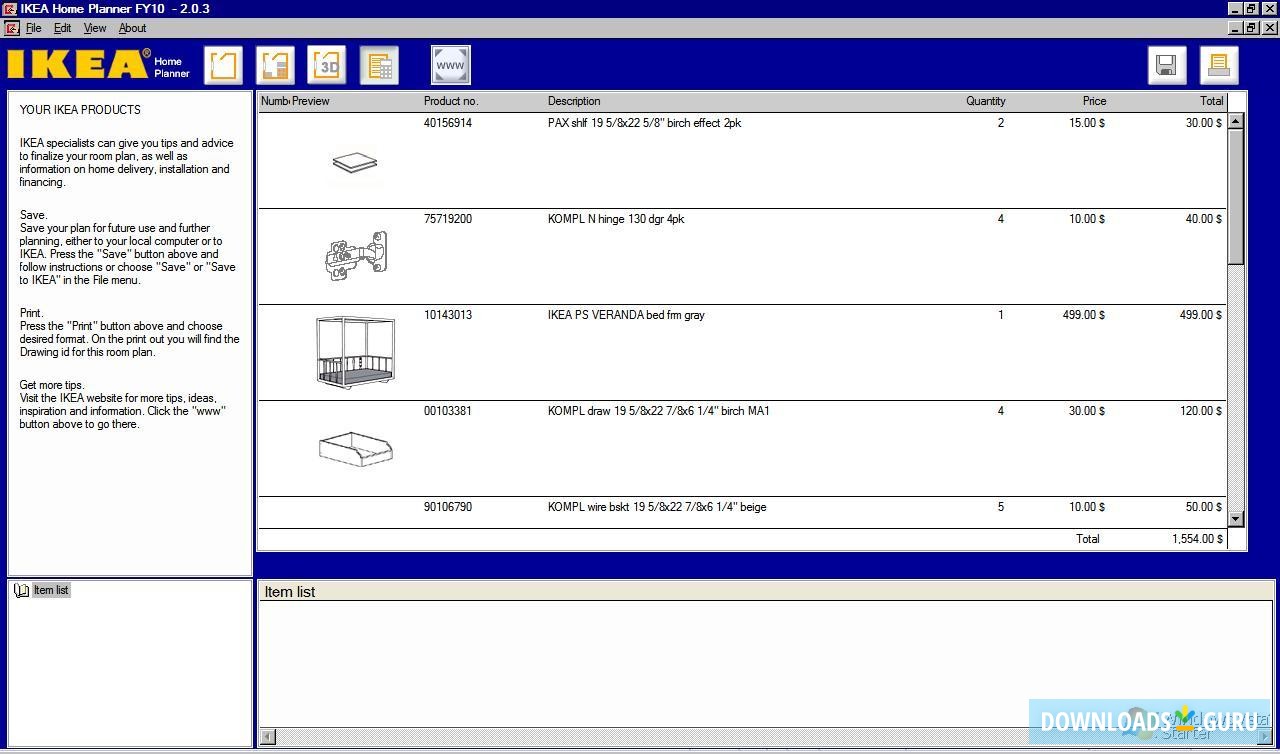Open the Edit menu
This screenshot has height=754, width=1280.
[62, 27]
